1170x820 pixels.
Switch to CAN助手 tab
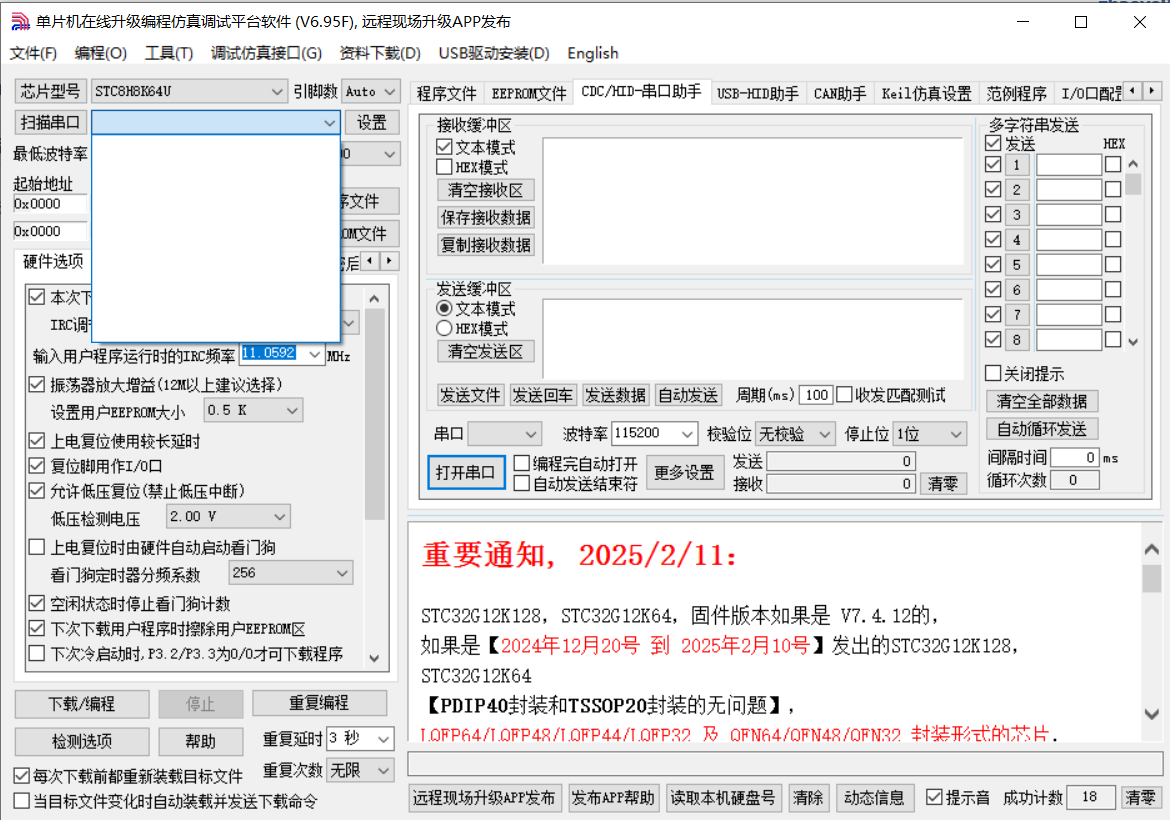point(839,93)
